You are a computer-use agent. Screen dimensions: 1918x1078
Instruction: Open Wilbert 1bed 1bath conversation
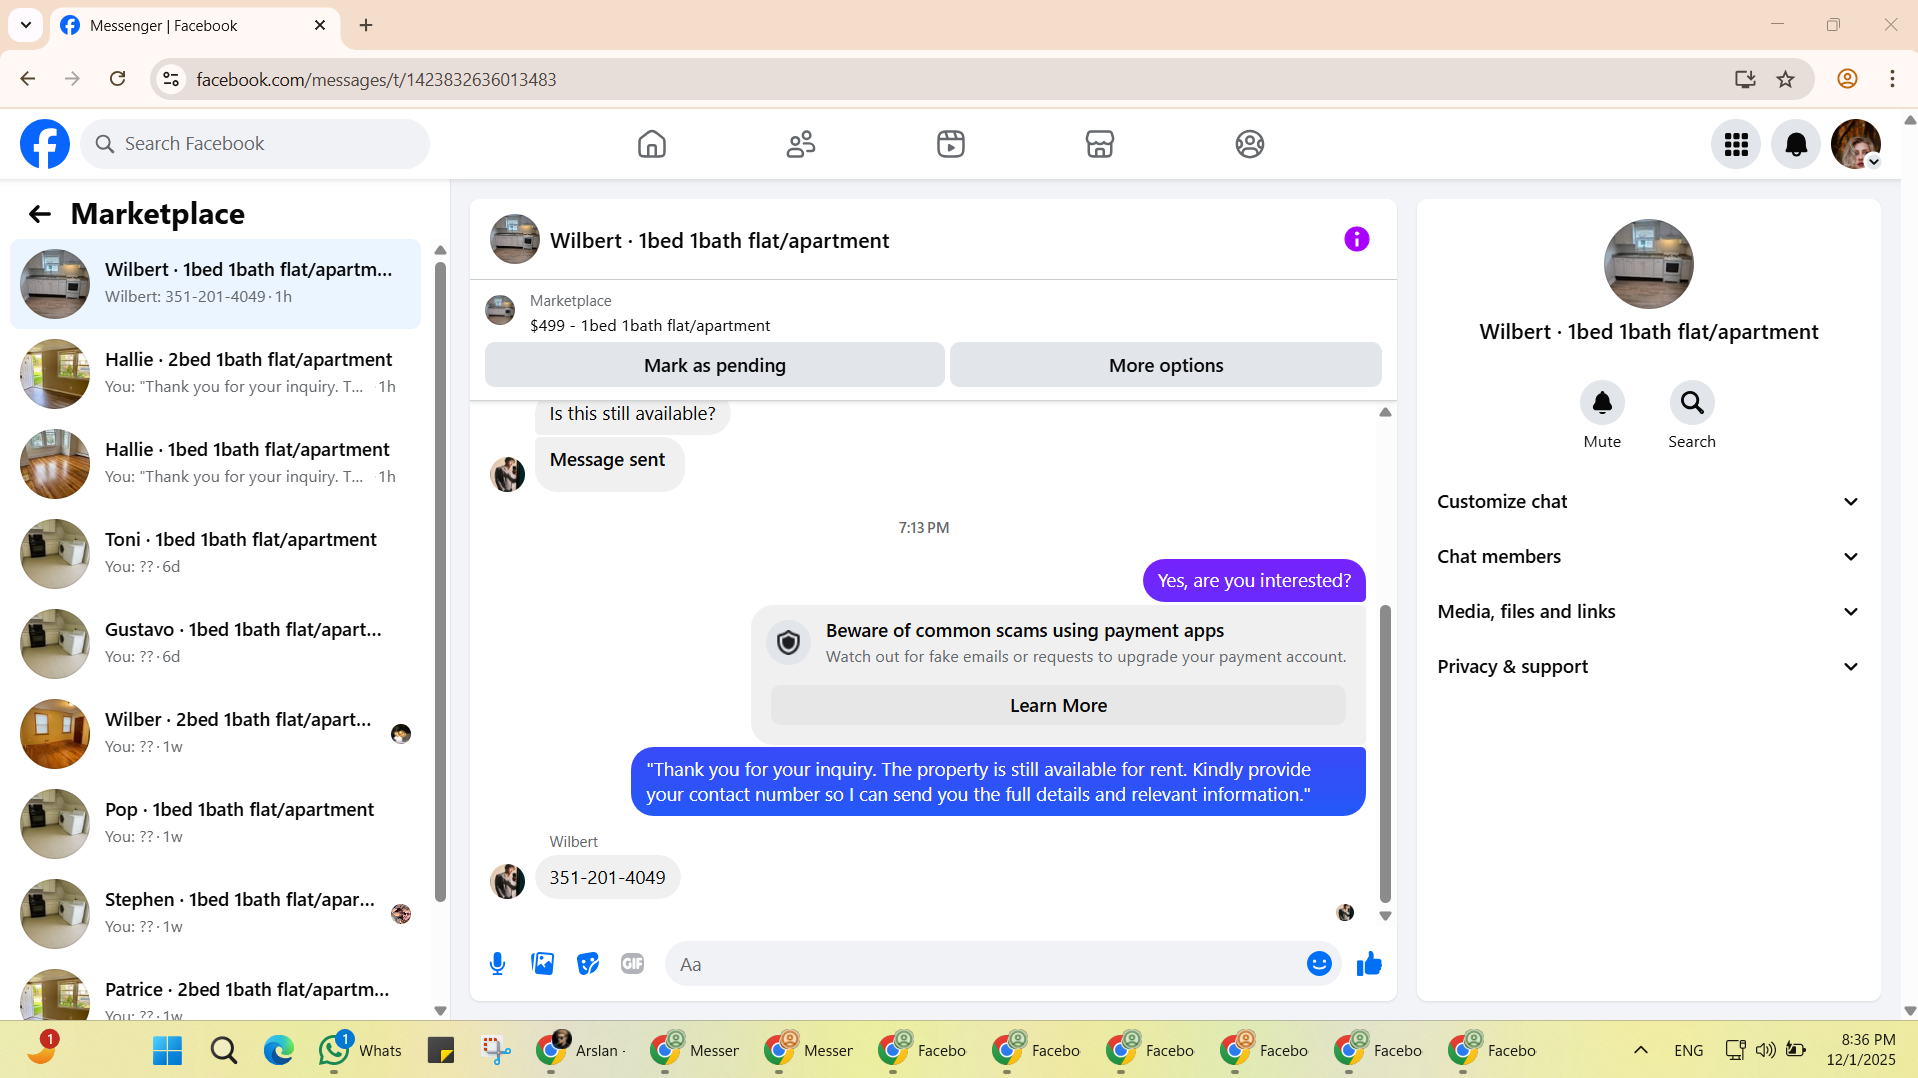tap(215, 284)
